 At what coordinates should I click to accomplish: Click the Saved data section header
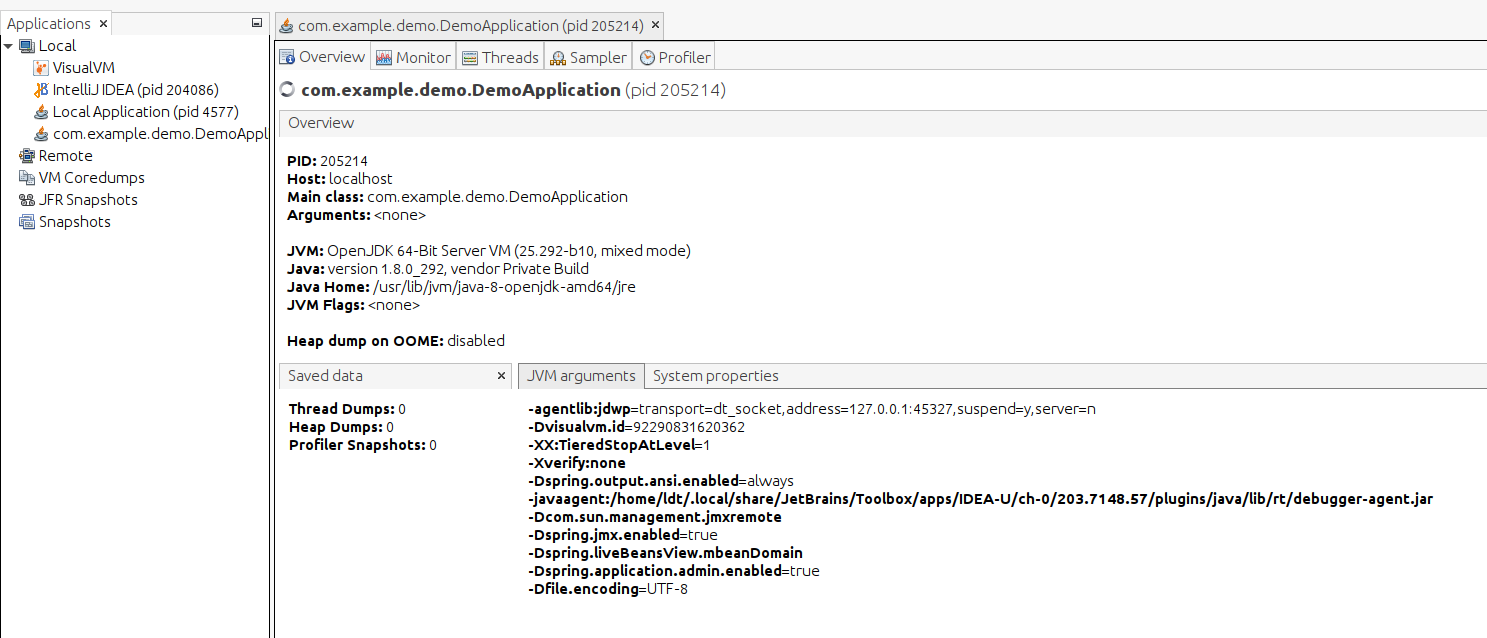click(396, 376)
